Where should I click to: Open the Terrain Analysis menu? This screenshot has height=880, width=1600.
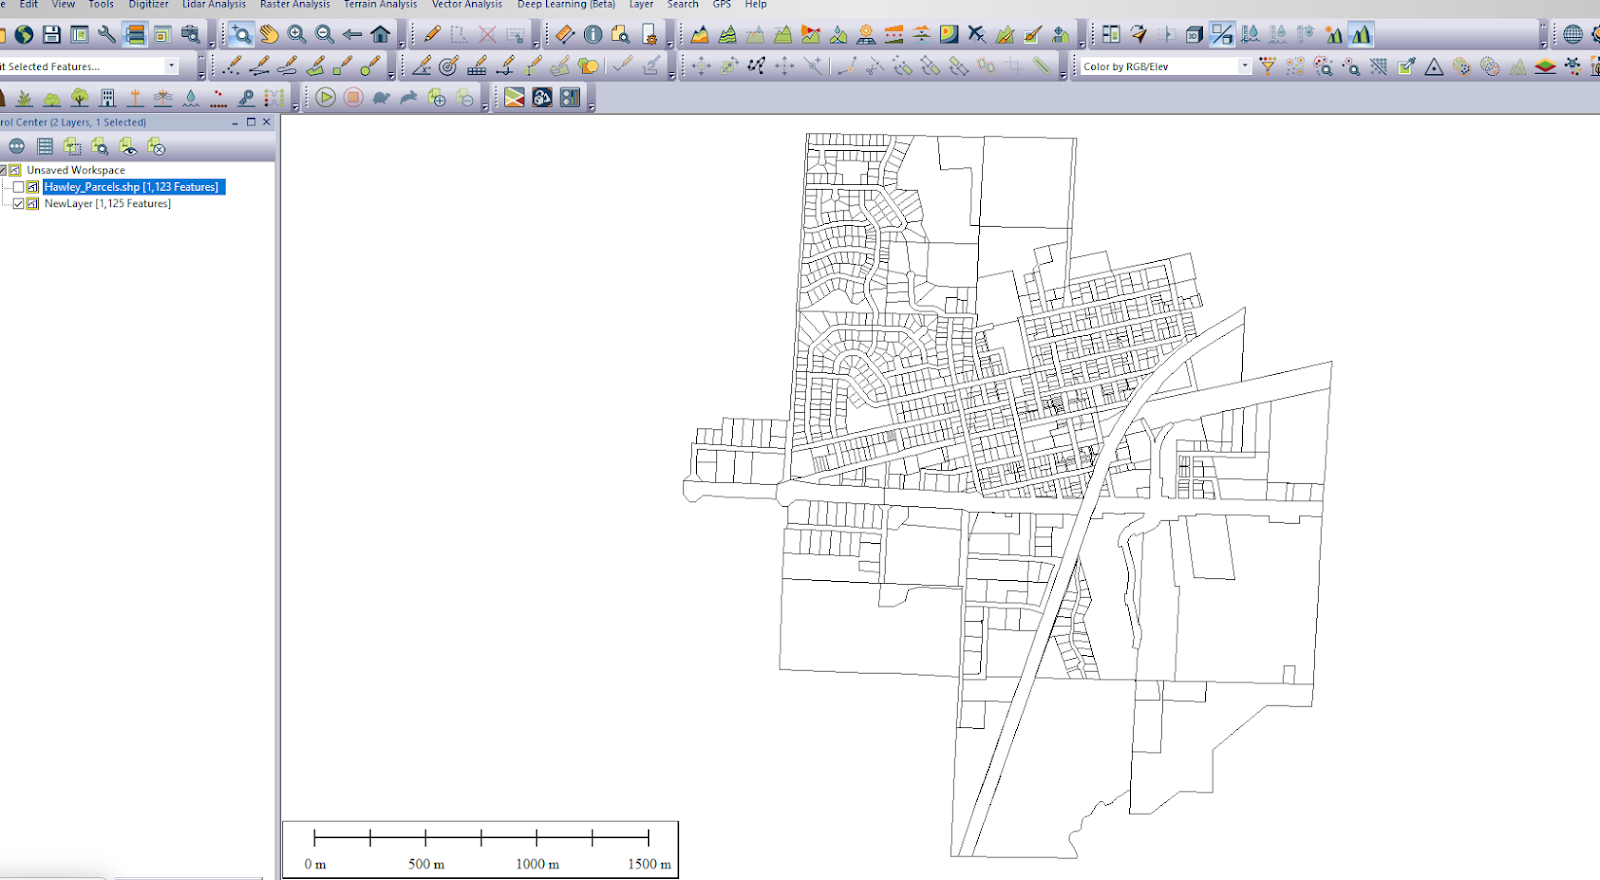pos(380,5)
